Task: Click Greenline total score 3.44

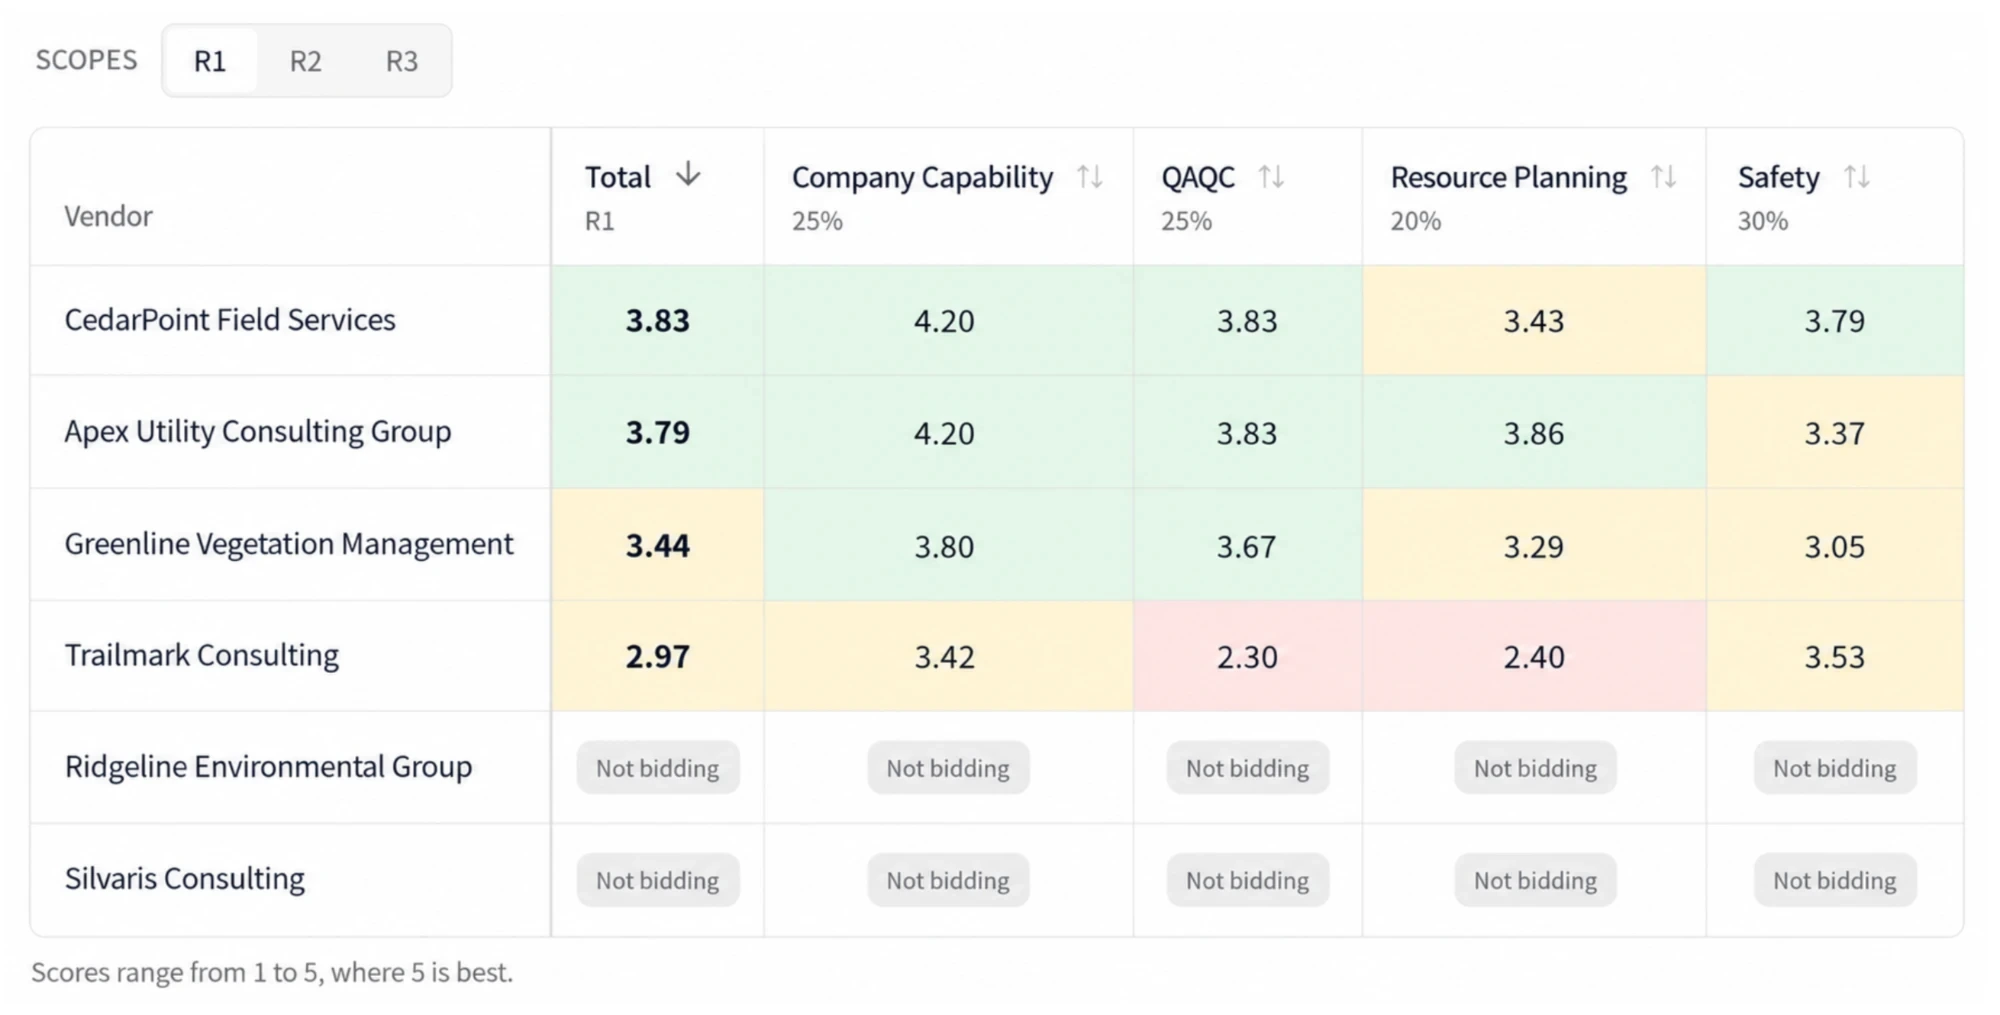Action: click(658, 545)
